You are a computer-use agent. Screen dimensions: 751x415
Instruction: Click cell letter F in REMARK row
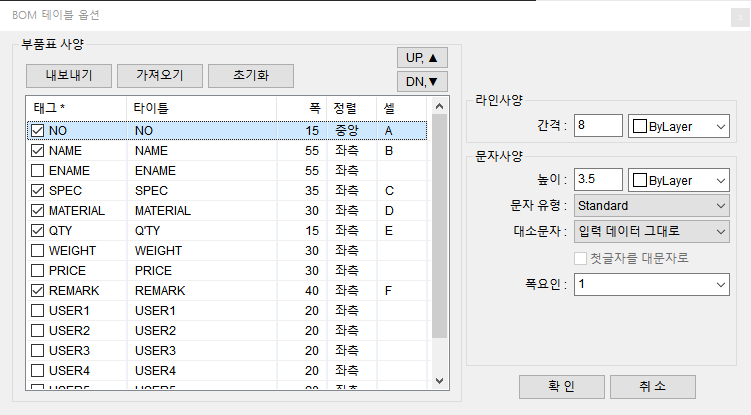388,291
